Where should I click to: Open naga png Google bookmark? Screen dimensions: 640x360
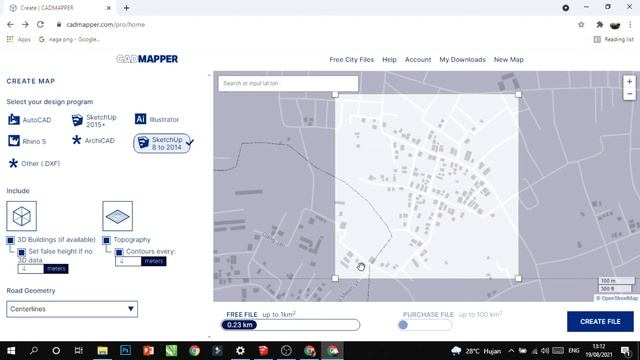(69, 39)
